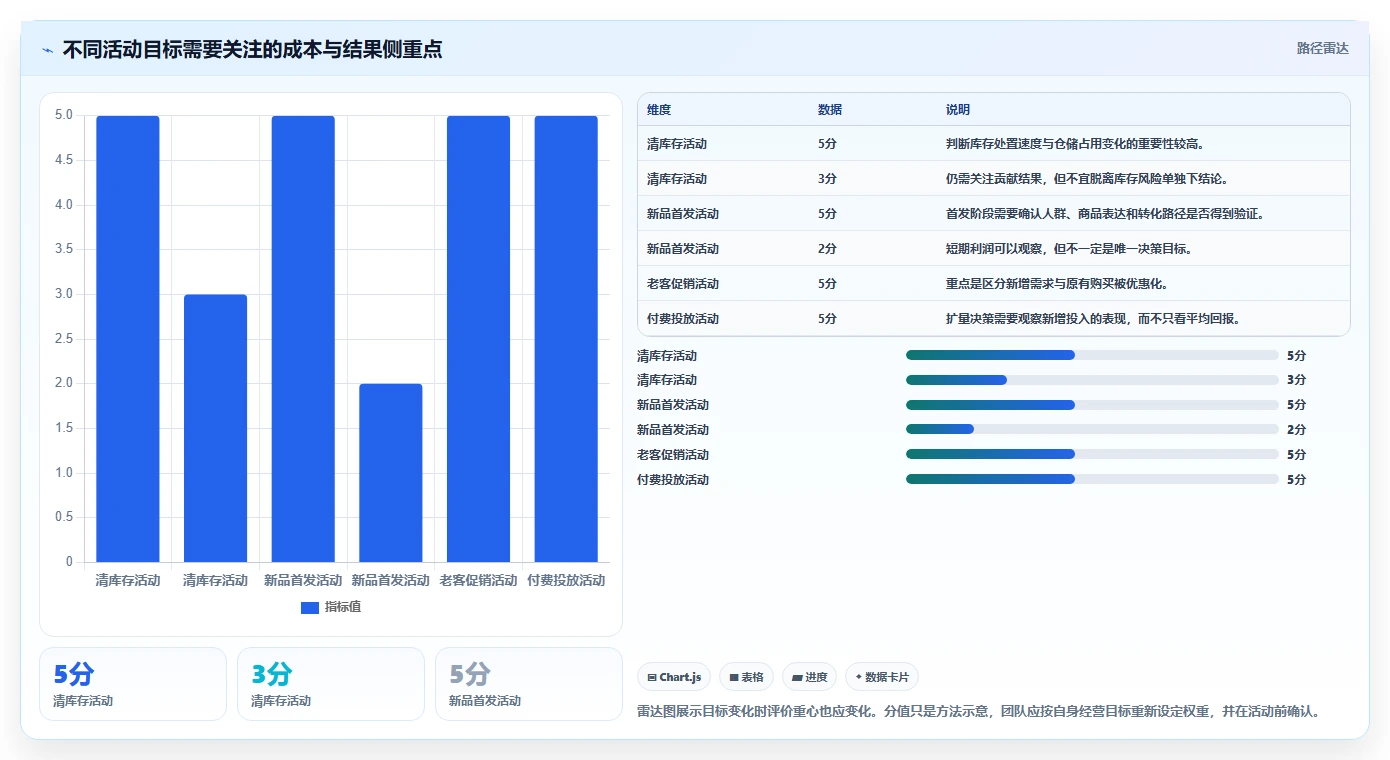Click the 老客促销活动 label in the progress list
1390x760 pixels.
673,455
